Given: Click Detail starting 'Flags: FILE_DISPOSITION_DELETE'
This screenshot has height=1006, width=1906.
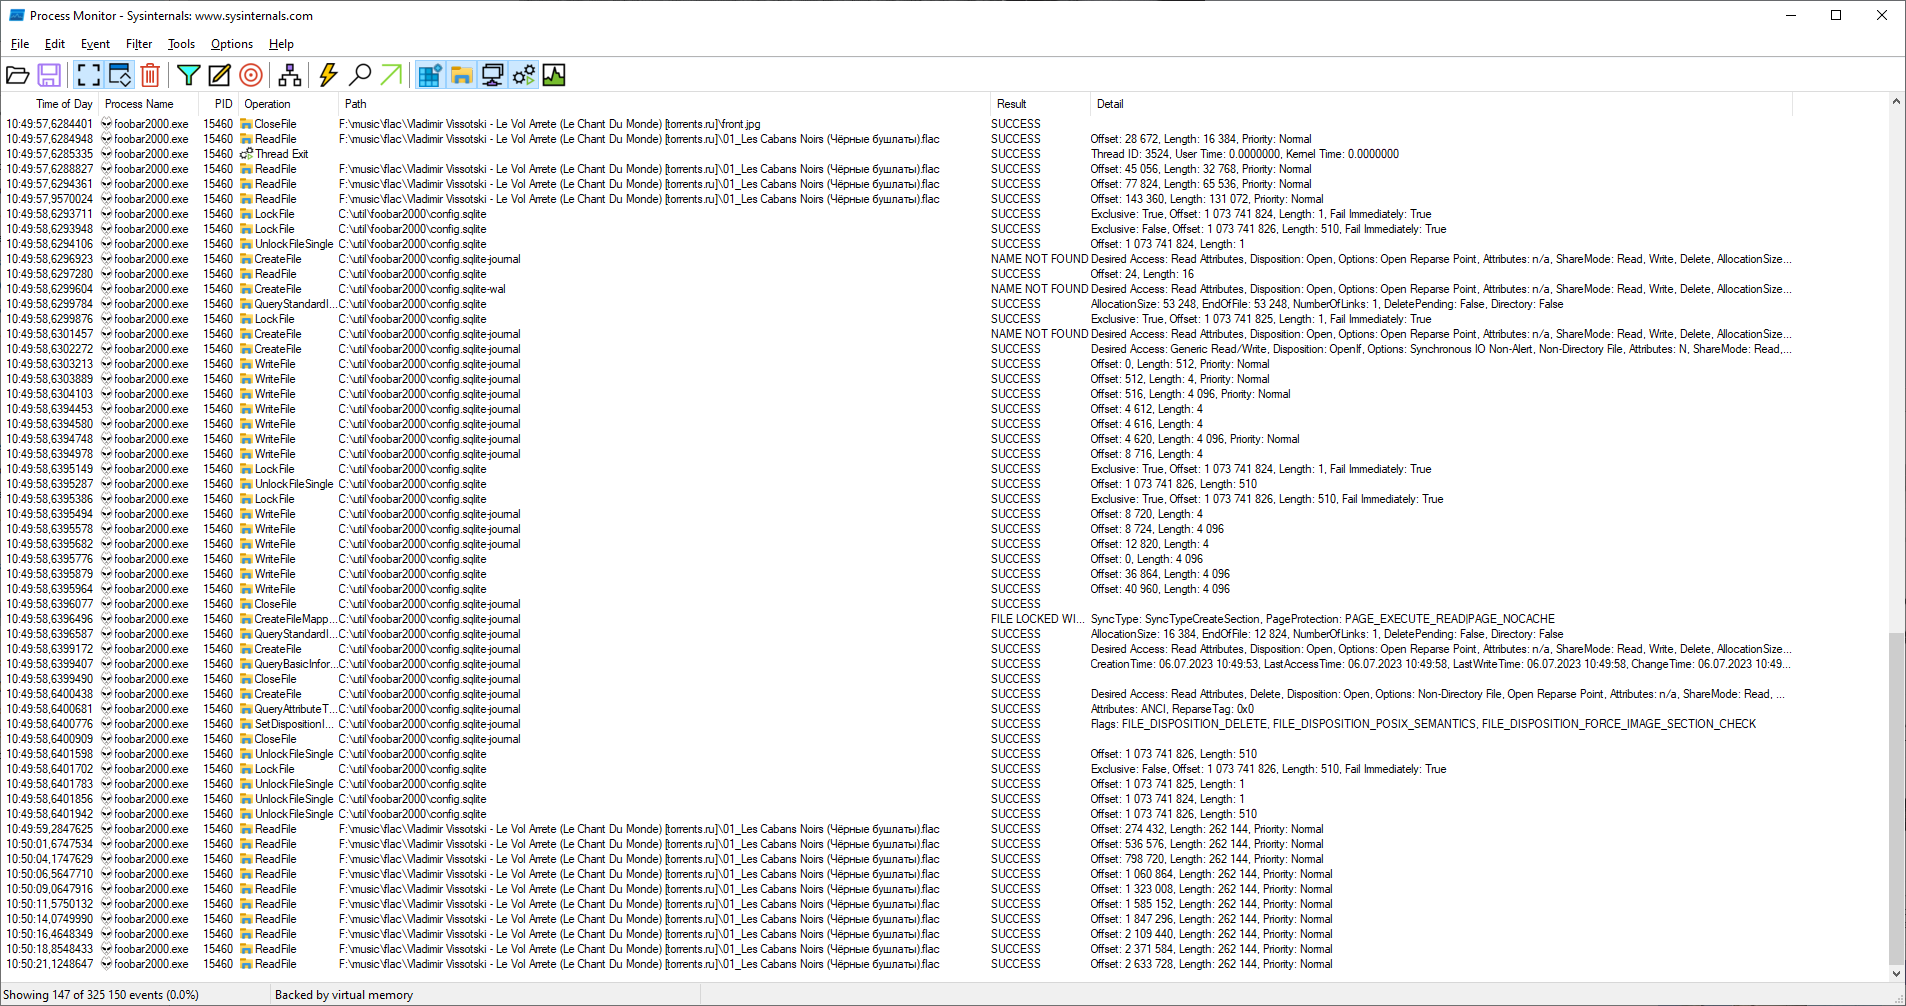Looking at the screenshot, I should [x=1423, y=724].
